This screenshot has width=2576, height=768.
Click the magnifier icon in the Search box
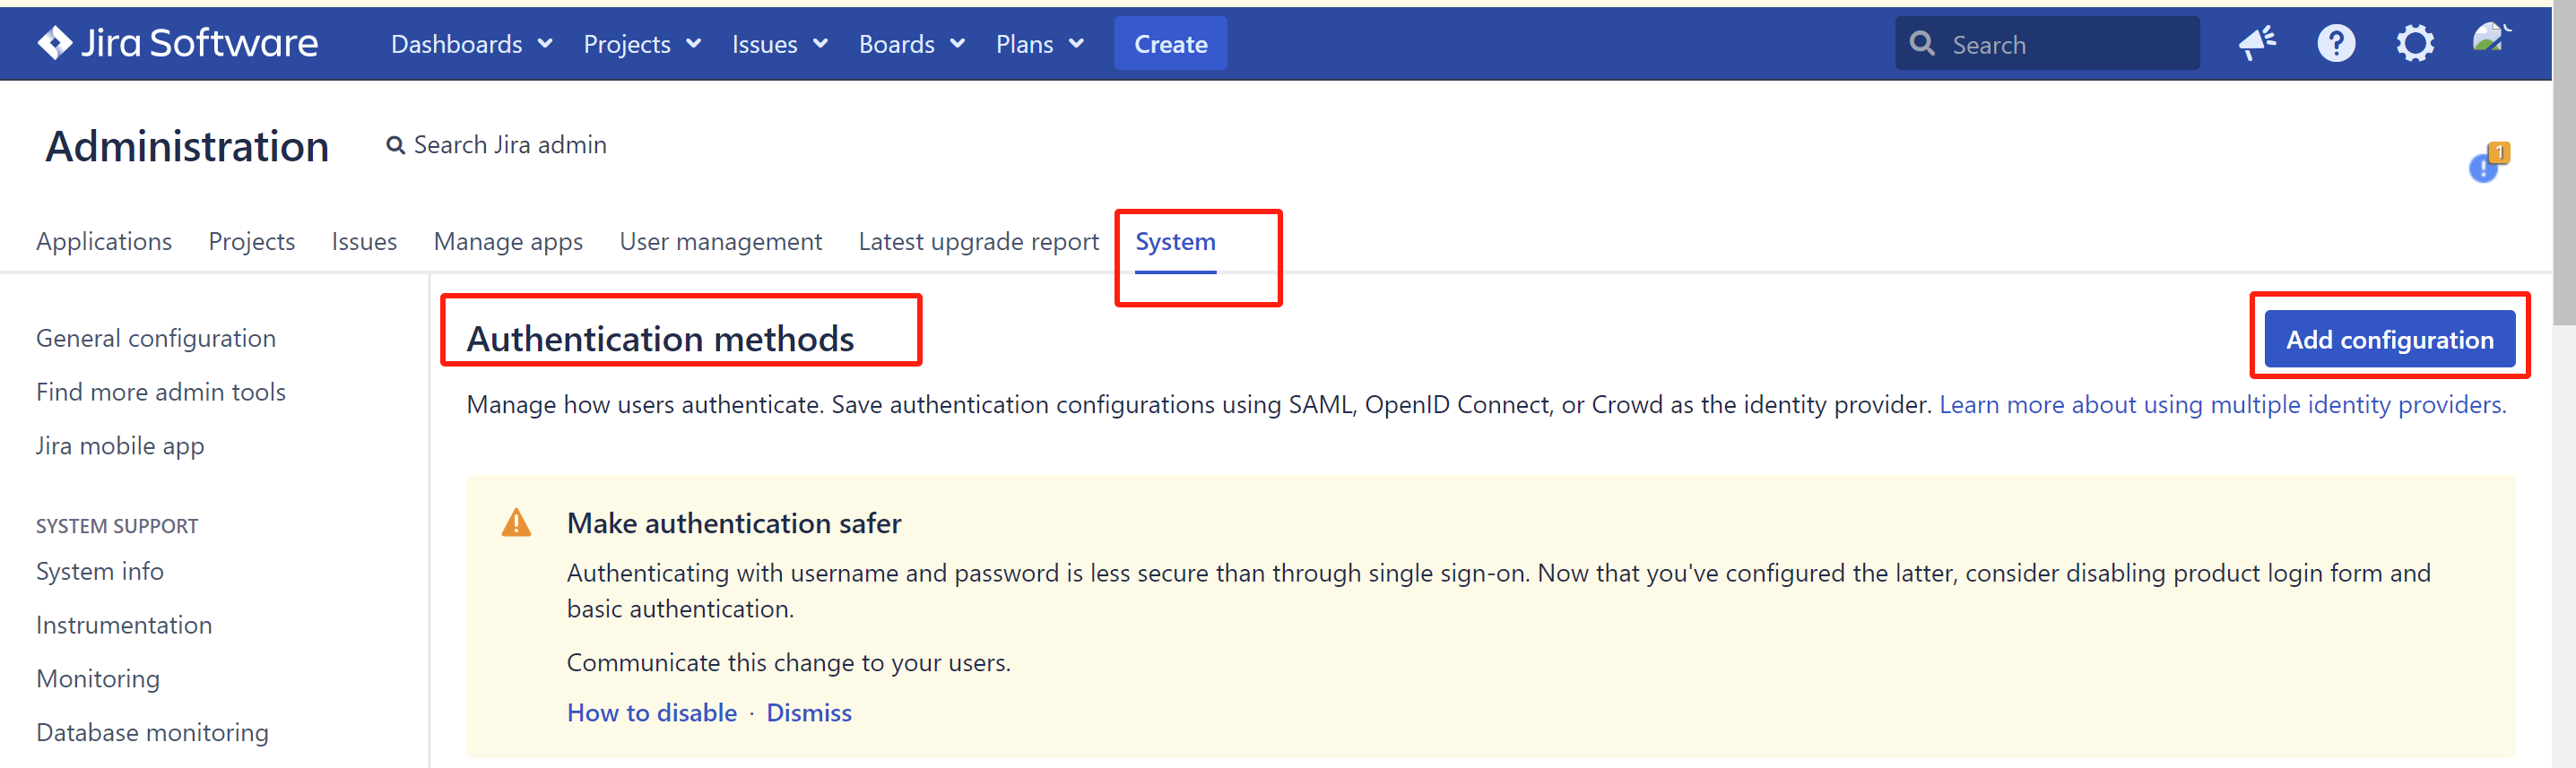pyautogui.click(x=1922, y=44)
